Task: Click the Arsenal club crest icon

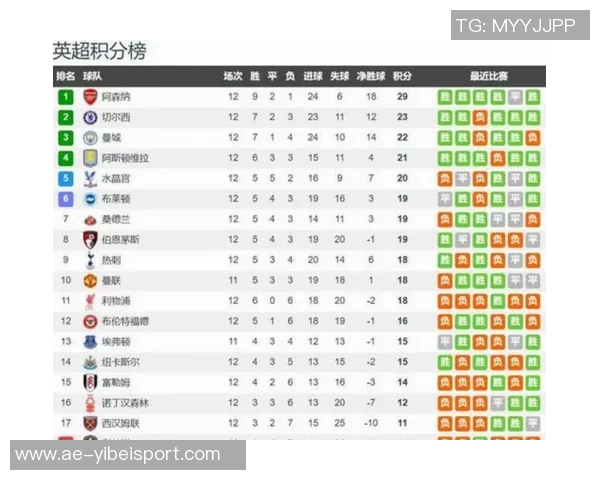Action: [90, 97]
